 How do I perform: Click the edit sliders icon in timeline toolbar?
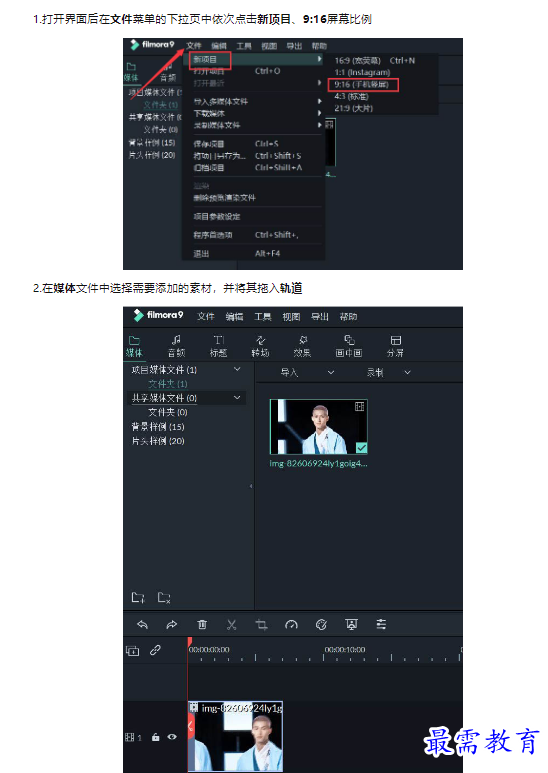(381, 624)
